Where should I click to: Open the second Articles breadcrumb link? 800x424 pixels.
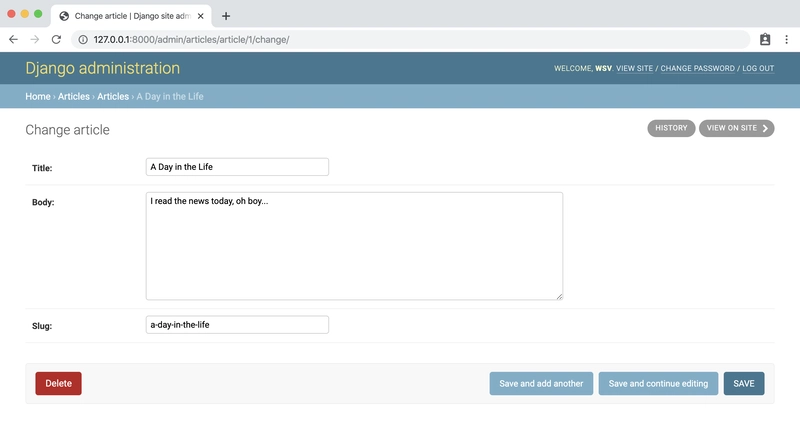[x=113, y=96]
